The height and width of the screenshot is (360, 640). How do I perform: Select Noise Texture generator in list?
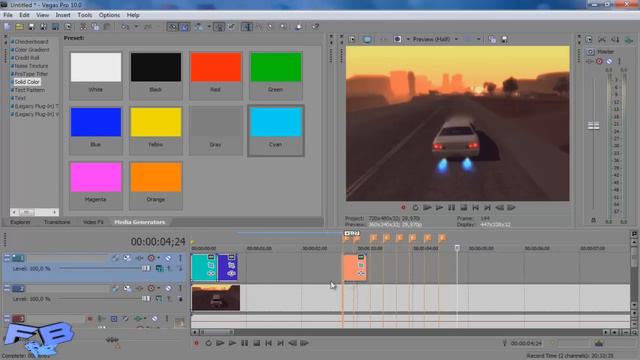pos(31,66)
